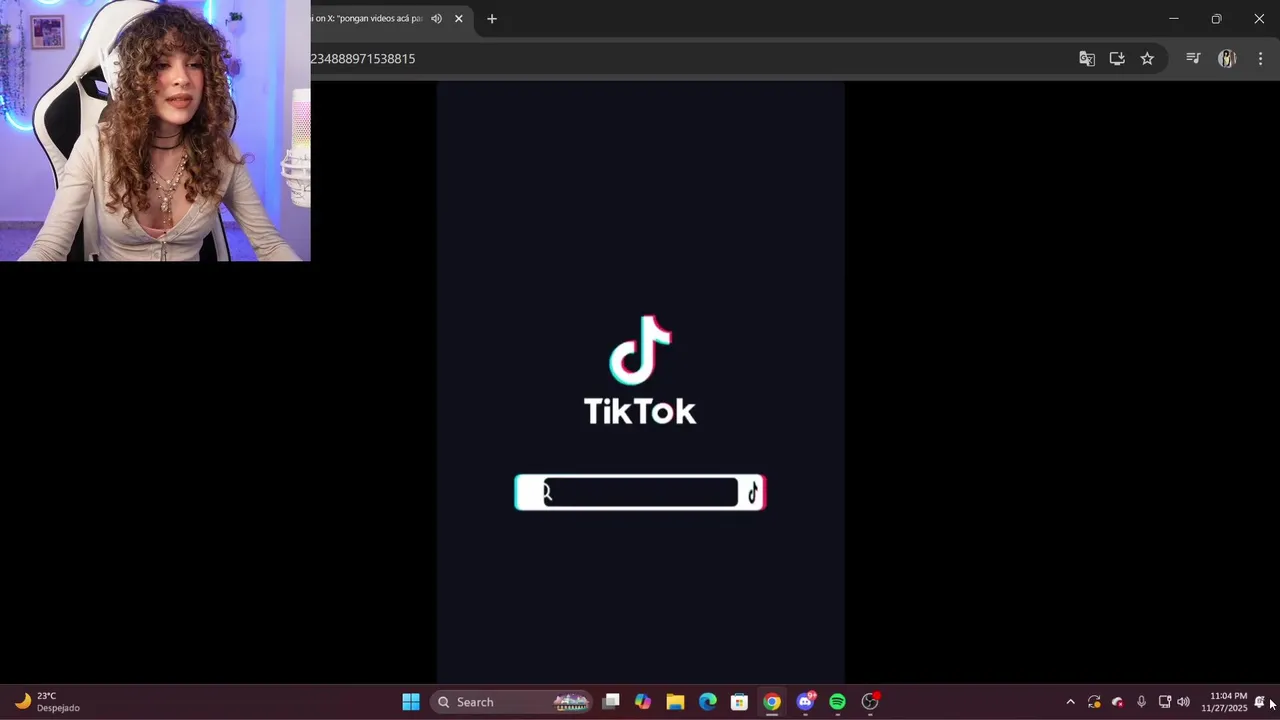The image size is (1280, 720).
Task: Open Chrome's three-dot menu
Action: pyautogui.click(x=1260, y=59)
